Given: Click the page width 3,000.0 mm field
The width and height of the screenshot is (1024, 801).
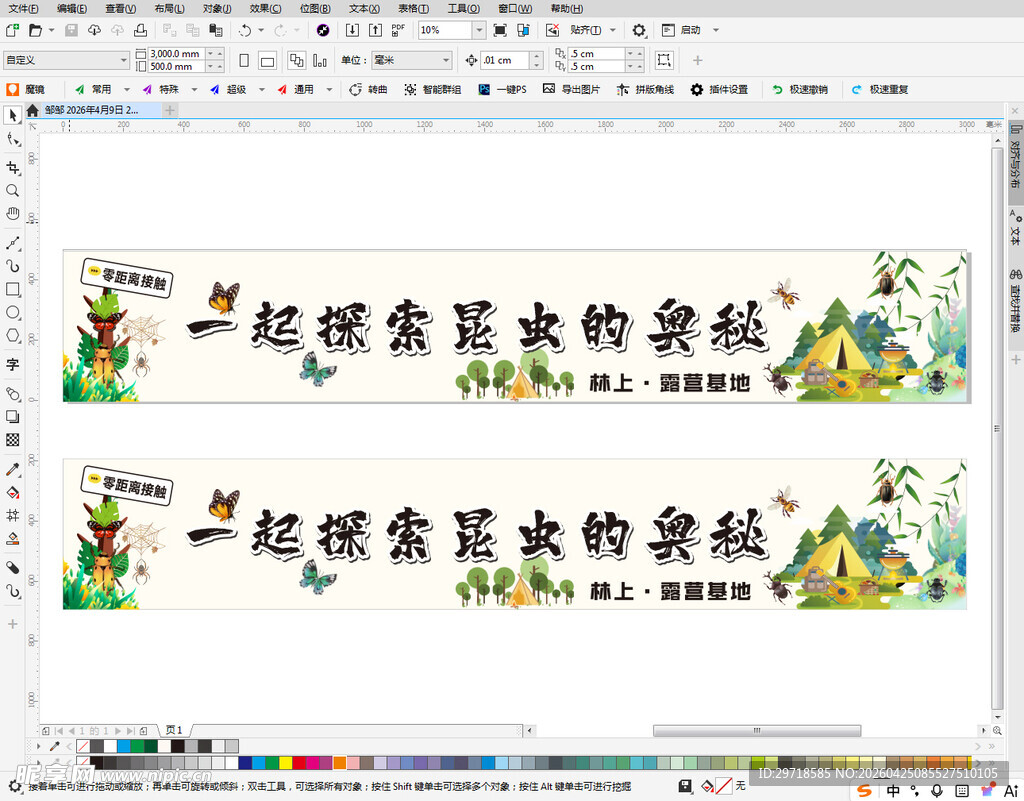Looking at the screenshot, I should tap(176, 54).
